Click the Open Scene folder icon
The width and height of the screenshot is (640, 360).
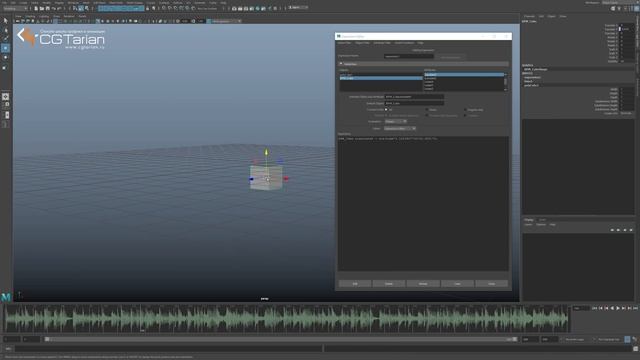42,8
